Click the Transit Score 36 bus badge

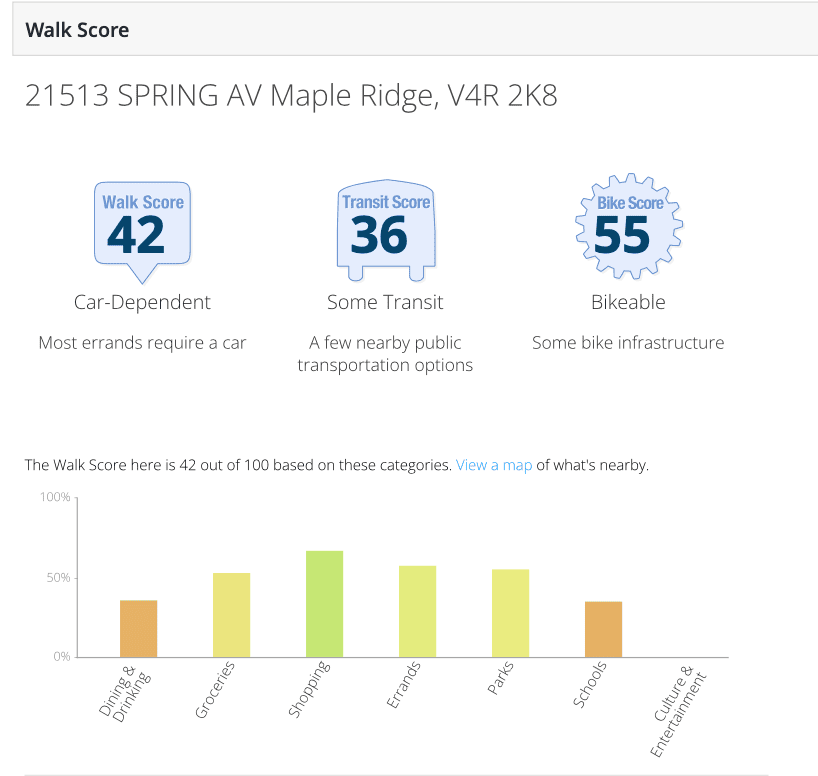pos(386,230)
